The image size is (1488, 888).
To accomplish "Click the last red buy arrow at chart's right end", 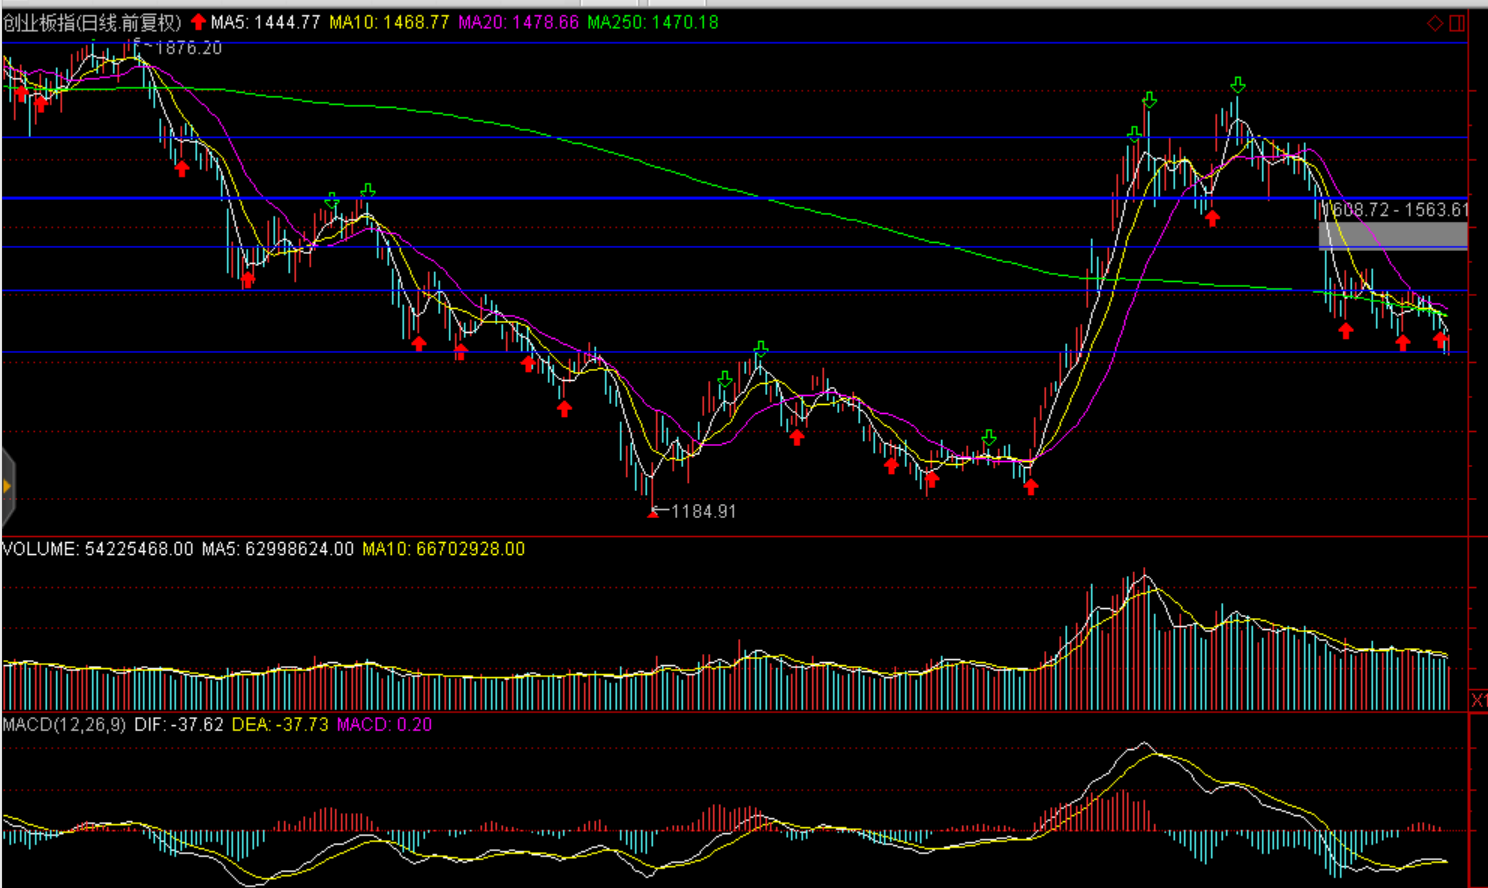I will click(1440, 340).
